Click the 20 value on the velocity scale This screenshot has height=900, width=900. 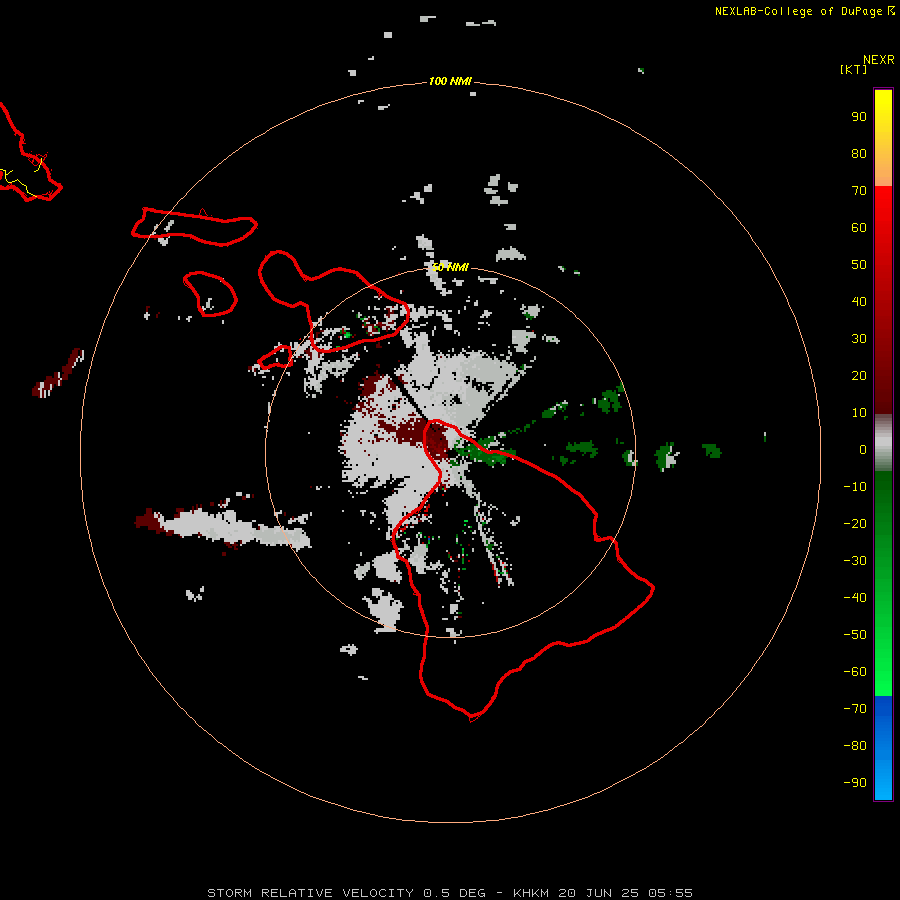tap(859, 375)
